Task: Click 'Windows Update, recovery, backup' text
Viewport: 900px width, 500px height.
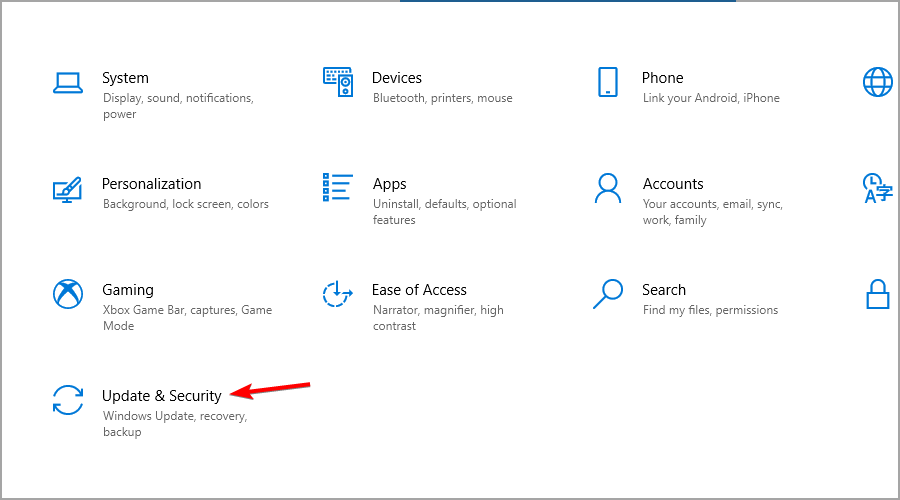Action: click(x=175, y=424)
